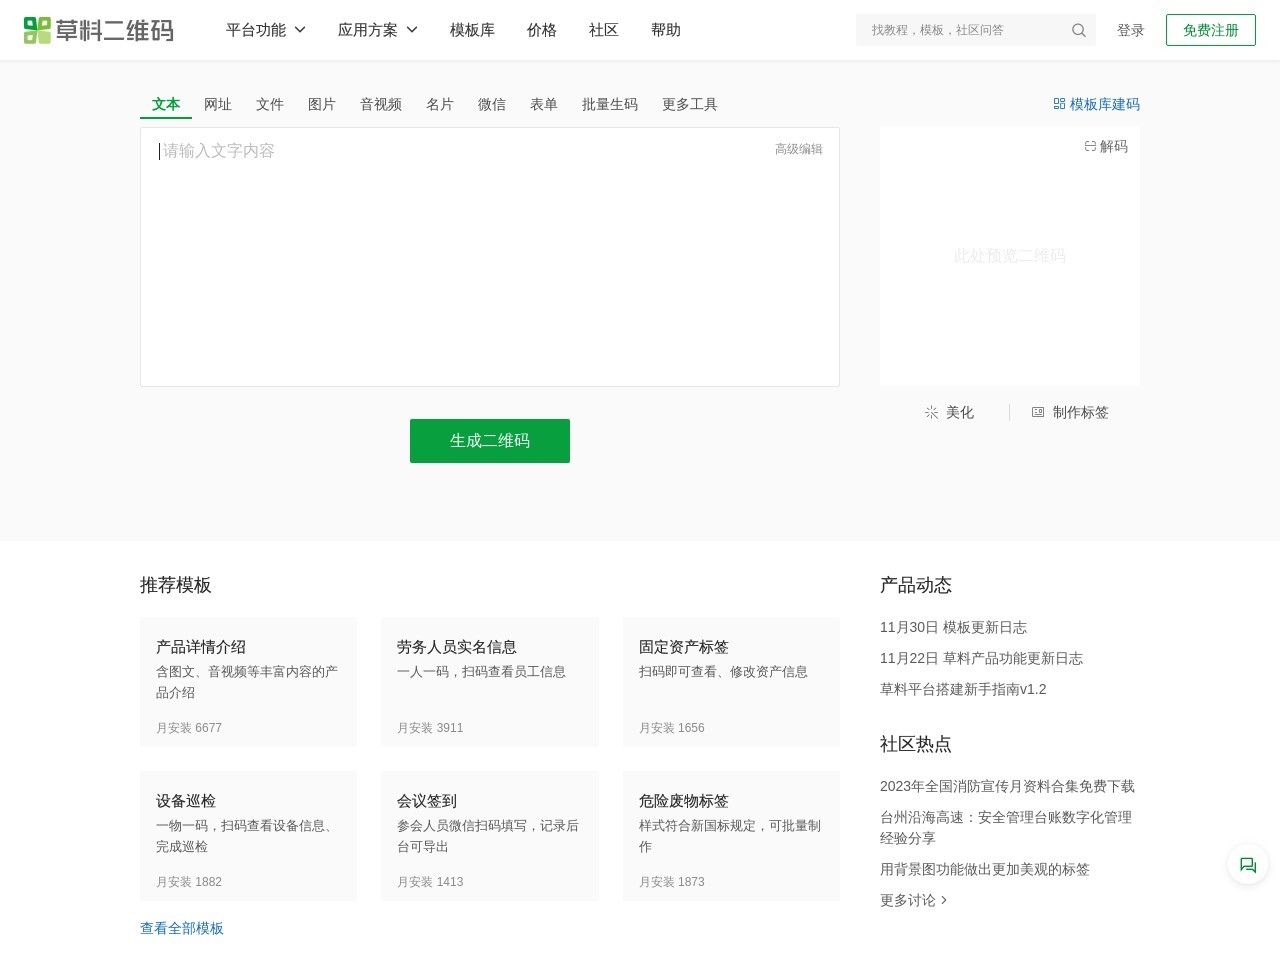Image resolution: width=1280 pixels, height=960 pixels.
Task: Select the 音视频 tab
Action: pos(381,104)
